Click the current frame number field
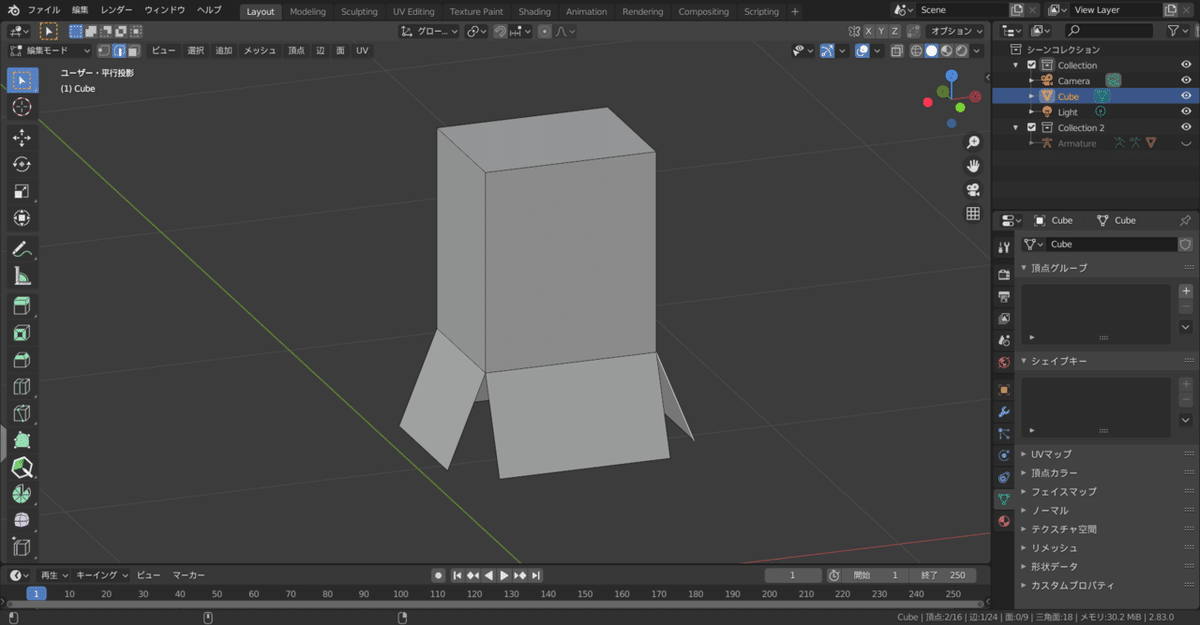1200x625 pixels. pos(792,575)
